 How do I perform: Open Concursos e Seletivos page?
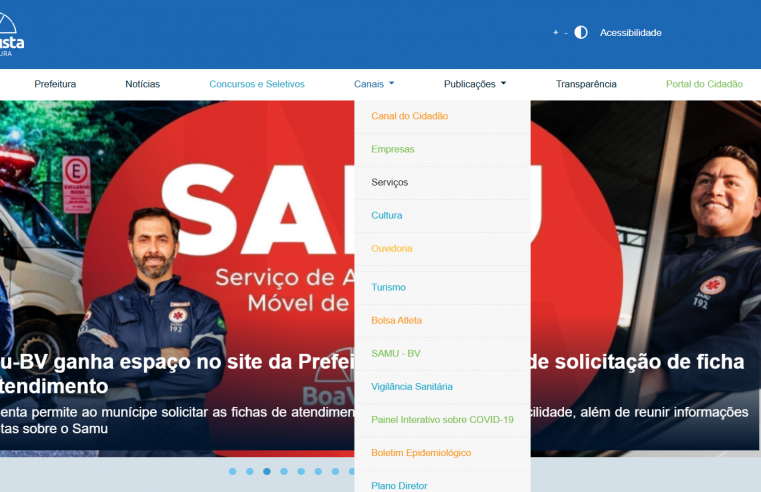[257, 84]
